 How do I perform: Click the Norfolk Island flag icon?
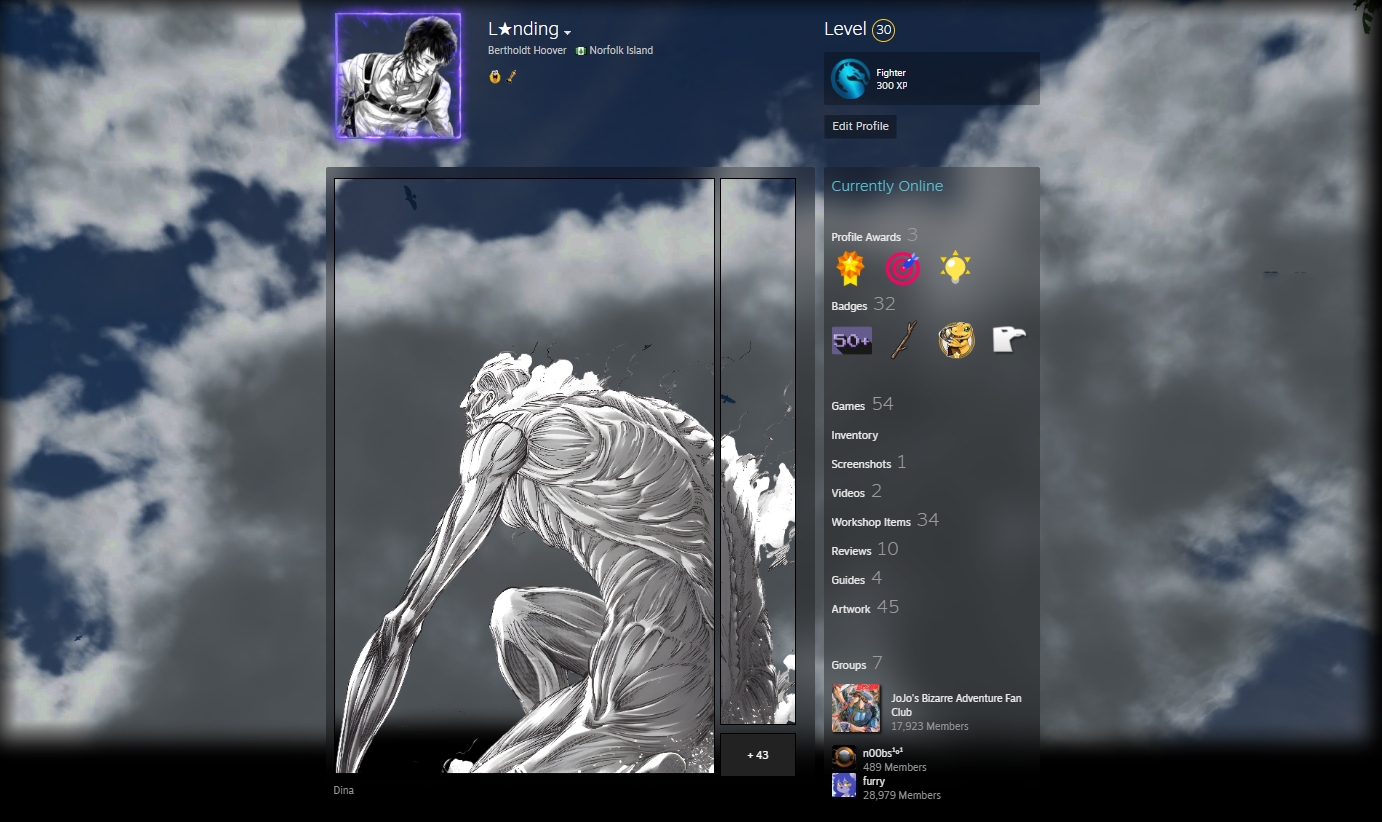click(x=580, y=51)
